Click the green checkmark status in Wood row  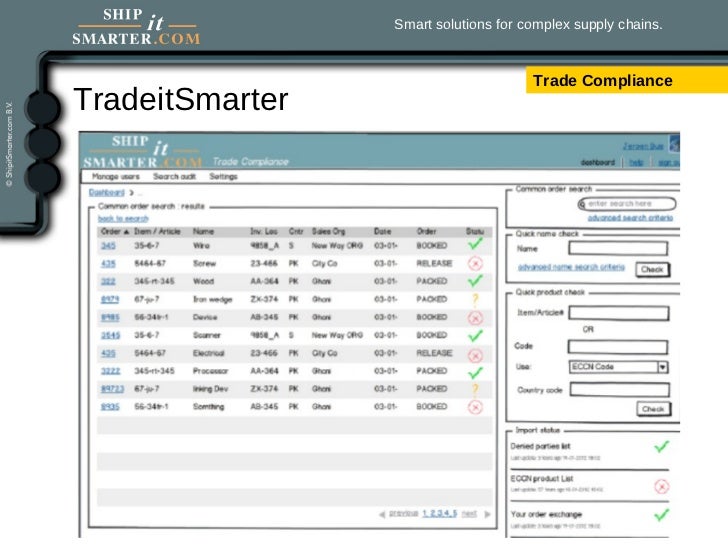click(x=474, y=280)
